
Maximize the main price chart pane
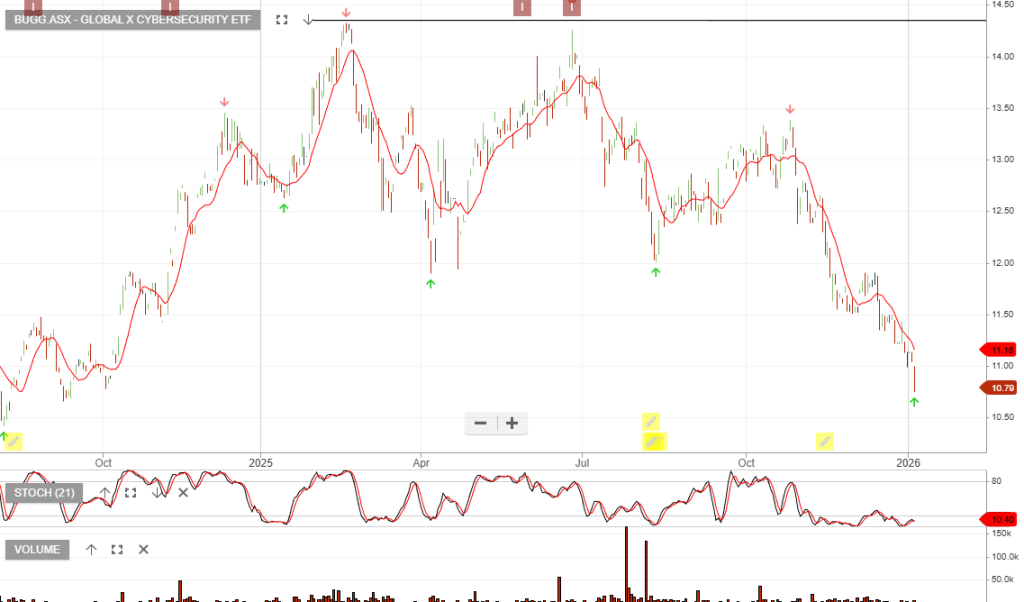coord(281,20)
